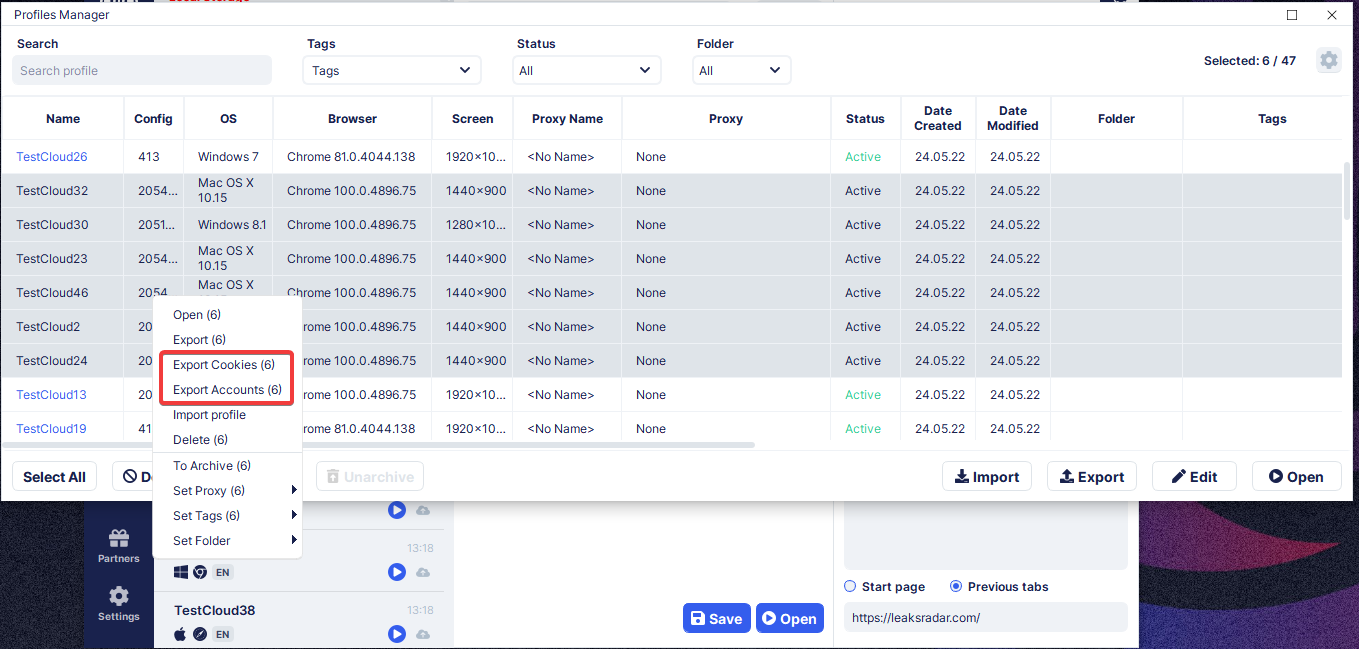Click the horizontal scrollbar under the table

click(380, 445)
